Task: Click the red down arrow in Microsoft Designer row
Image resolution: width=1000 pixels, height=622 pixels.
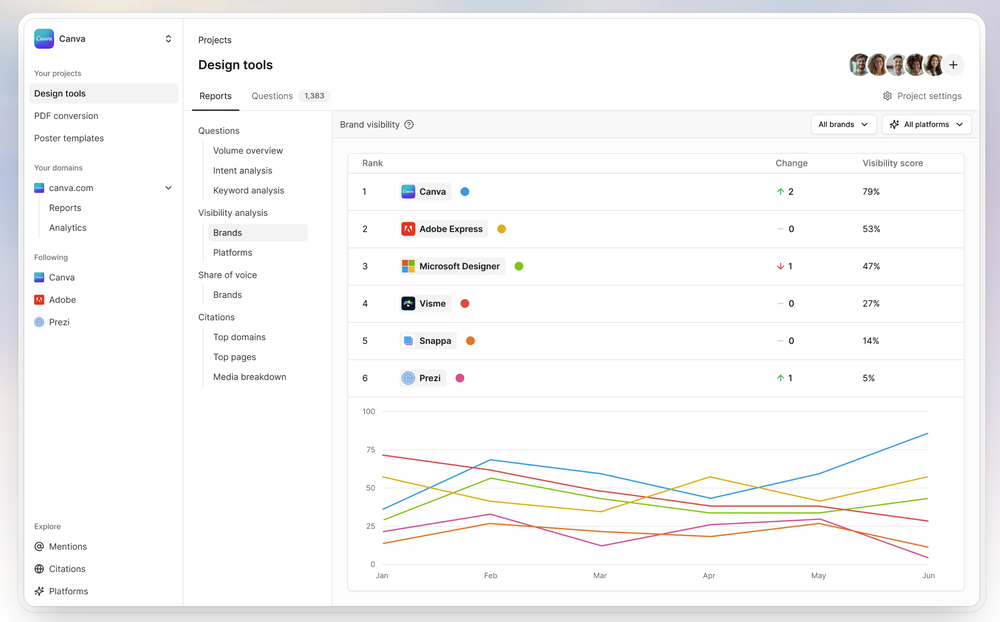Action: (780, 266)
